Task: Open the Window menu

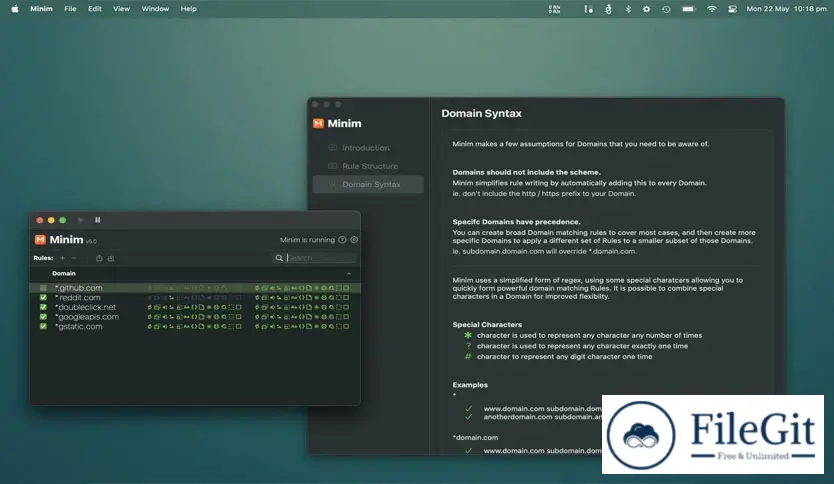Action: [155, 9]
